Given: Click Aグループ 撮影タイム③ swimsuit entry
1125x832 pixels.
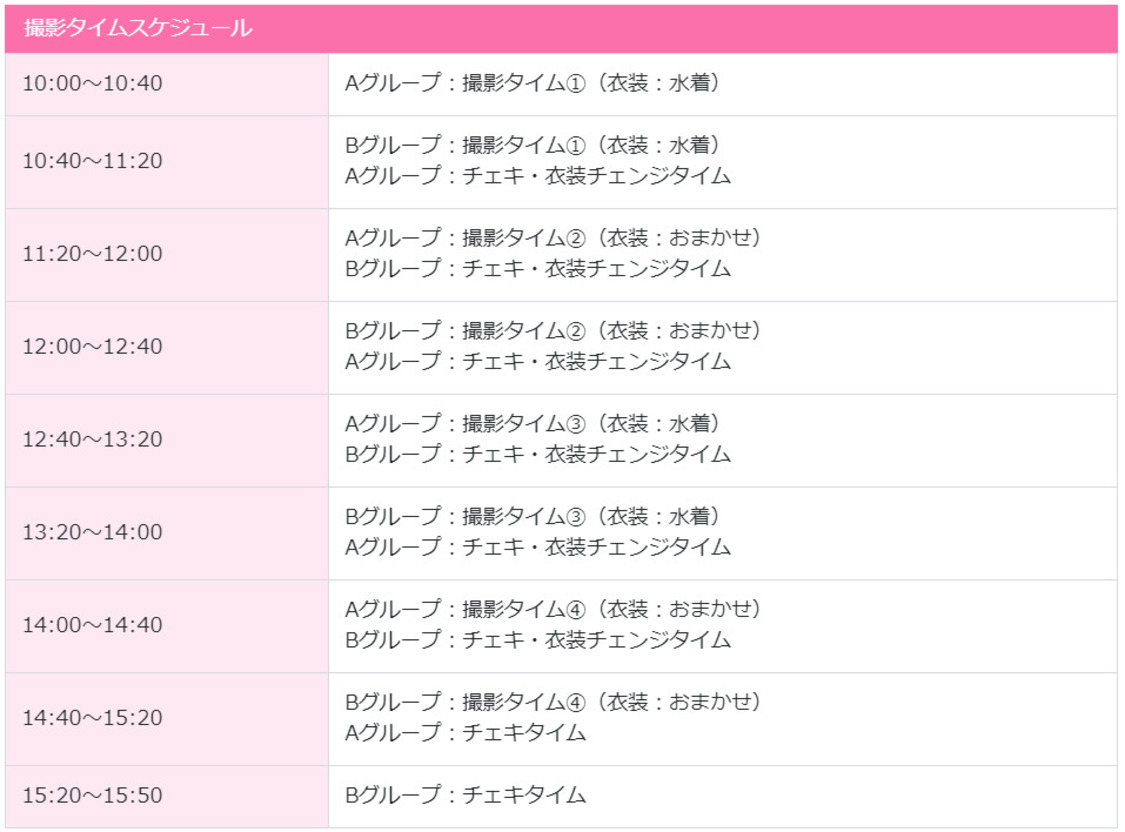Looking at the screenshot, I should coord(532,425).
